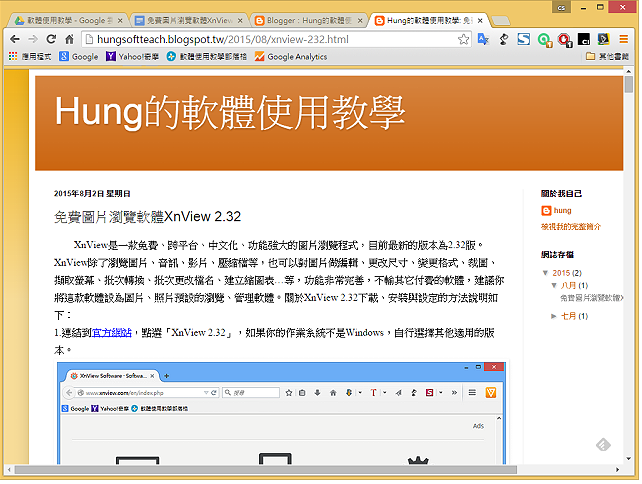The width and height of the screenshot is (642, 484).
Task: Open the Apps shortcut in bookmarks bar
Action: pyautogui.click(x=30, y=57)
